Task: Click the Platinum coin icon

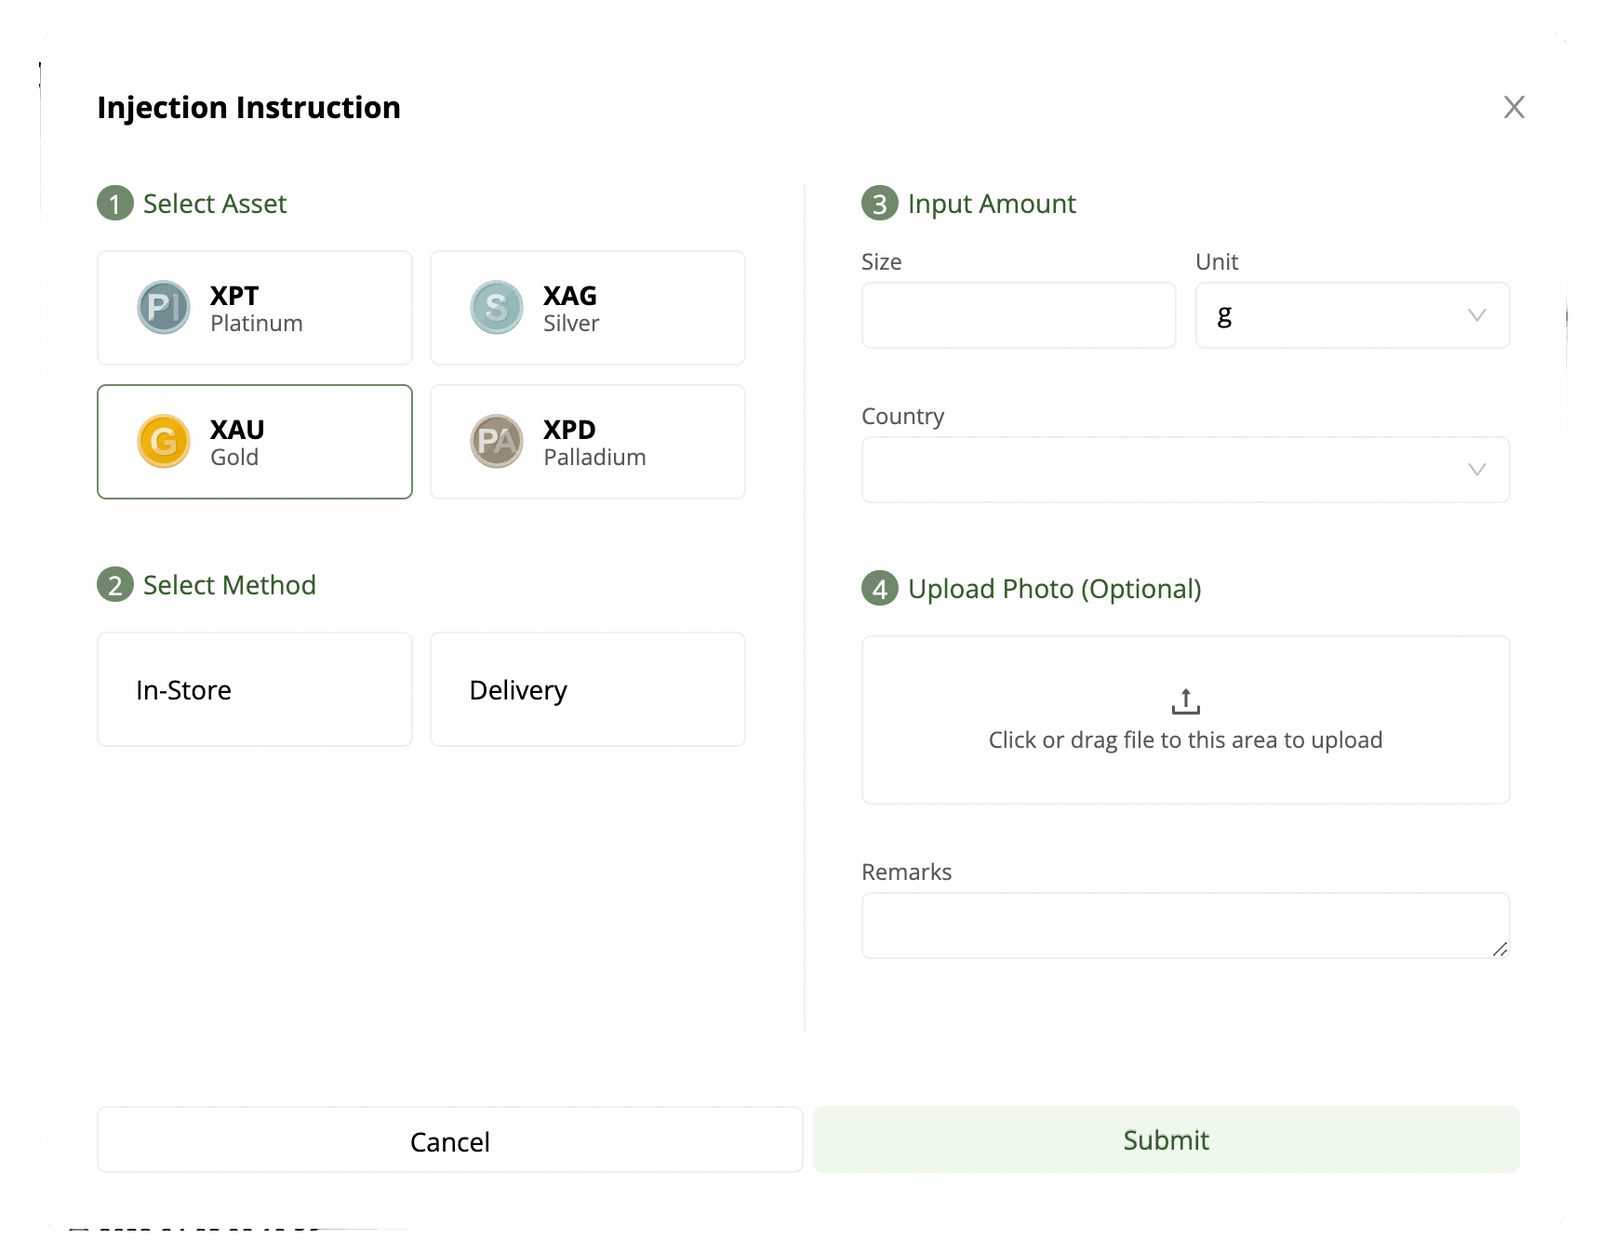Action: pos(163,307)
